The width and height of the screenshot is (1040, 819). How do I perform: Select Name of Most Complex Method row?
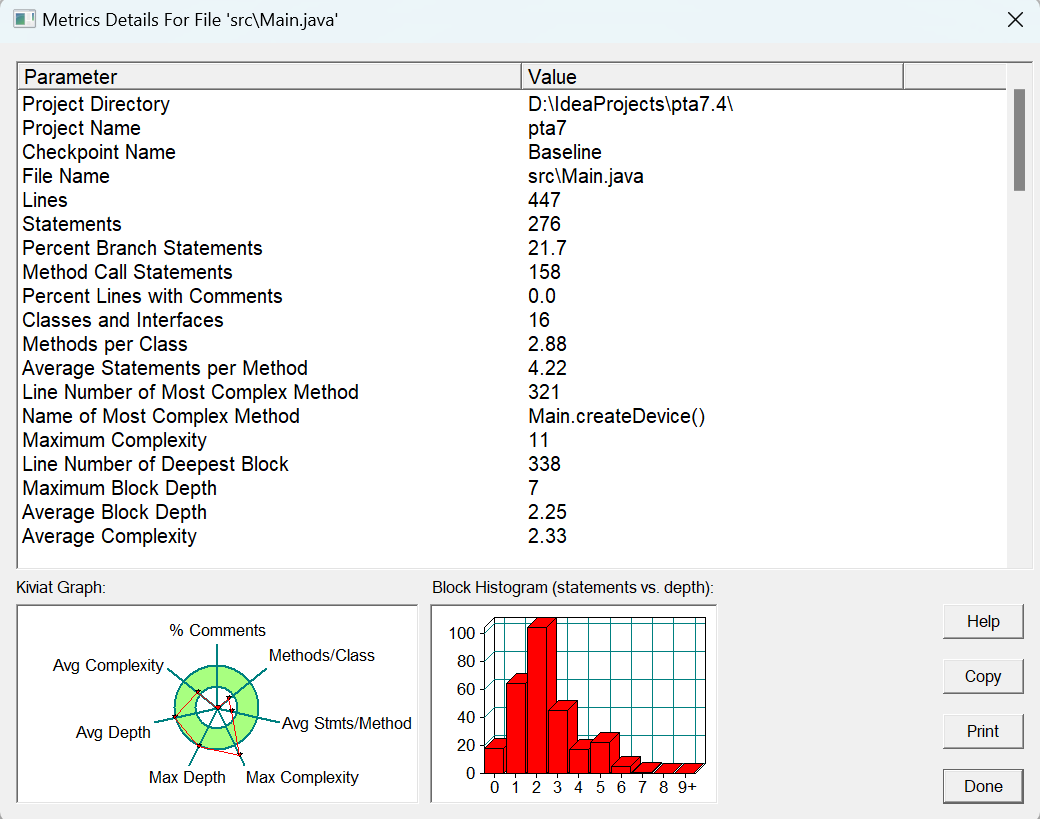(512, 416)
